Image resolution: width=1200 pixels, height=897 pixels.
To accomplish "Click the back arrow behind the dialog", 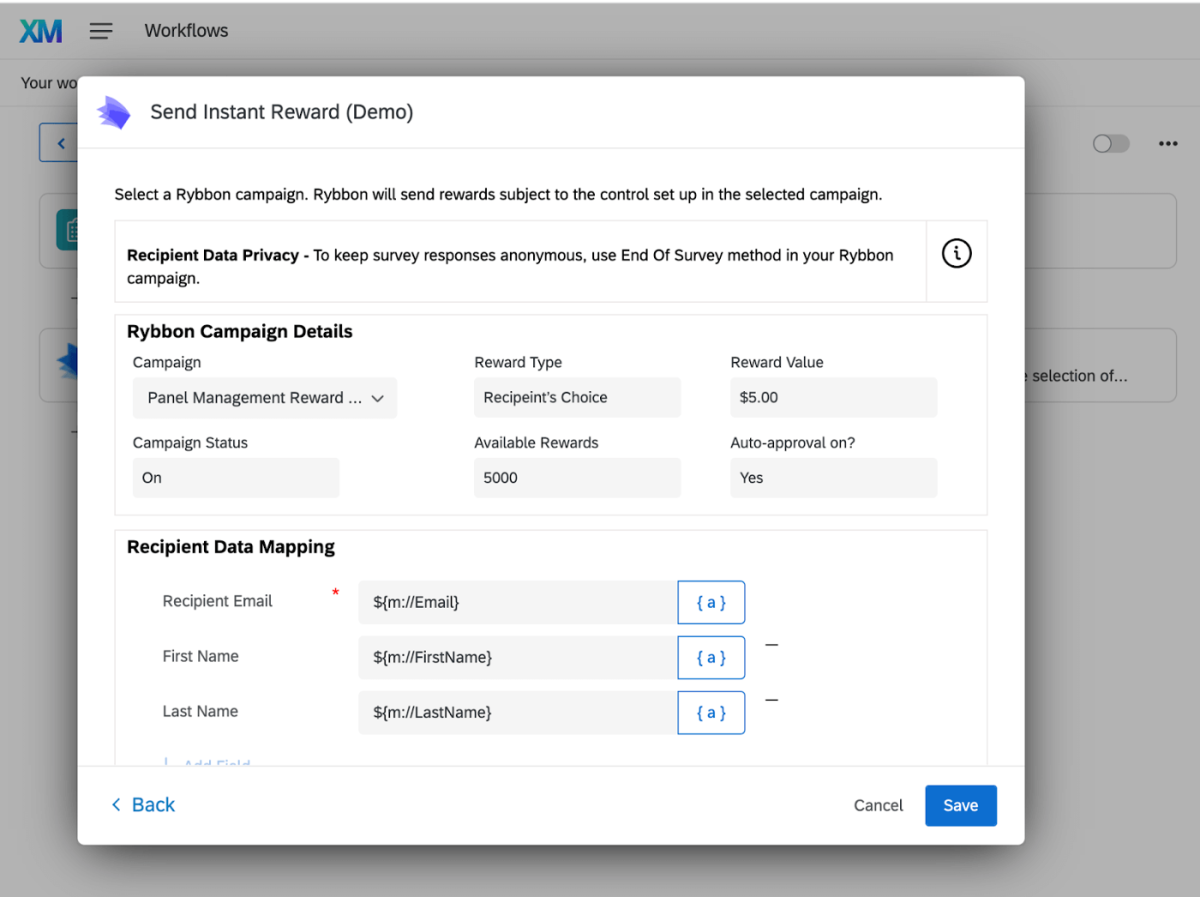I will (x=60, y=143).
